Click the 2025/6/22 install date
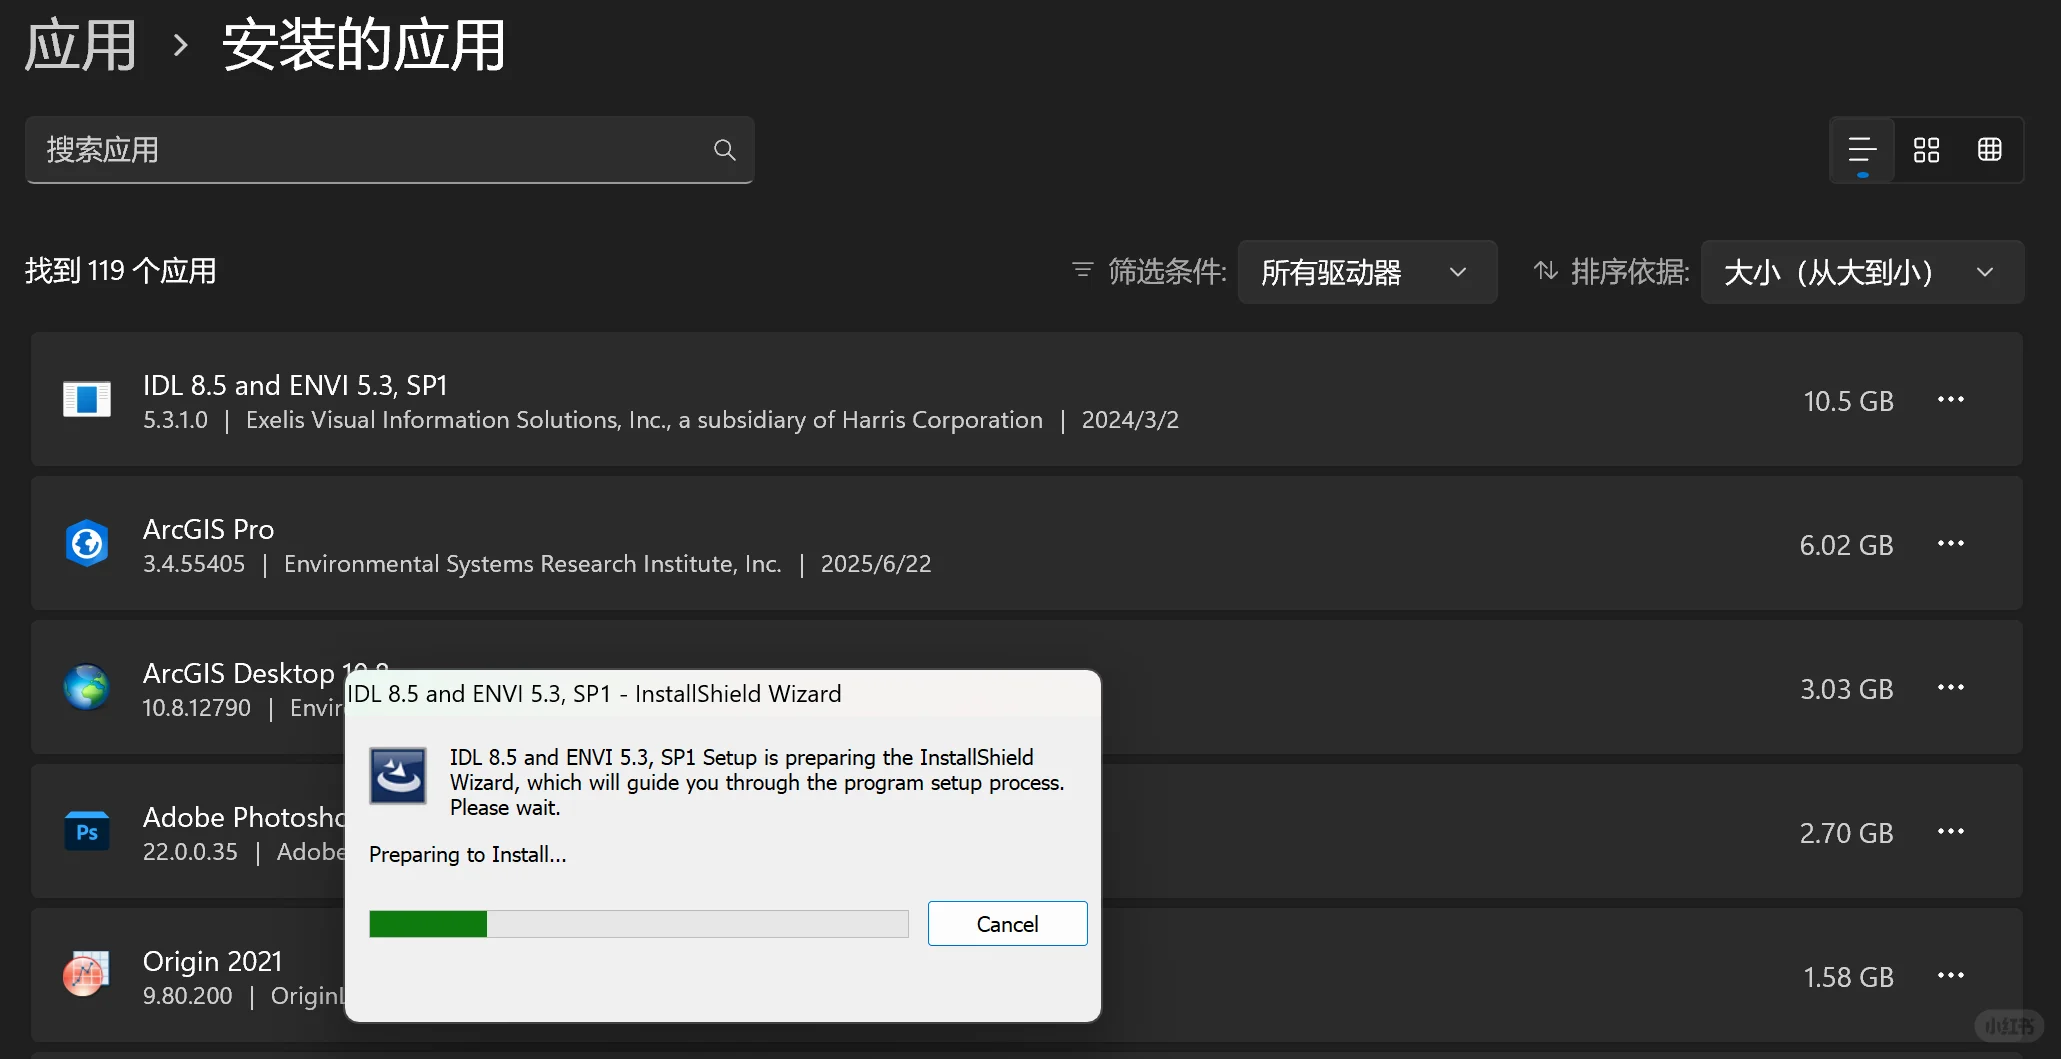 pos(876,564)
